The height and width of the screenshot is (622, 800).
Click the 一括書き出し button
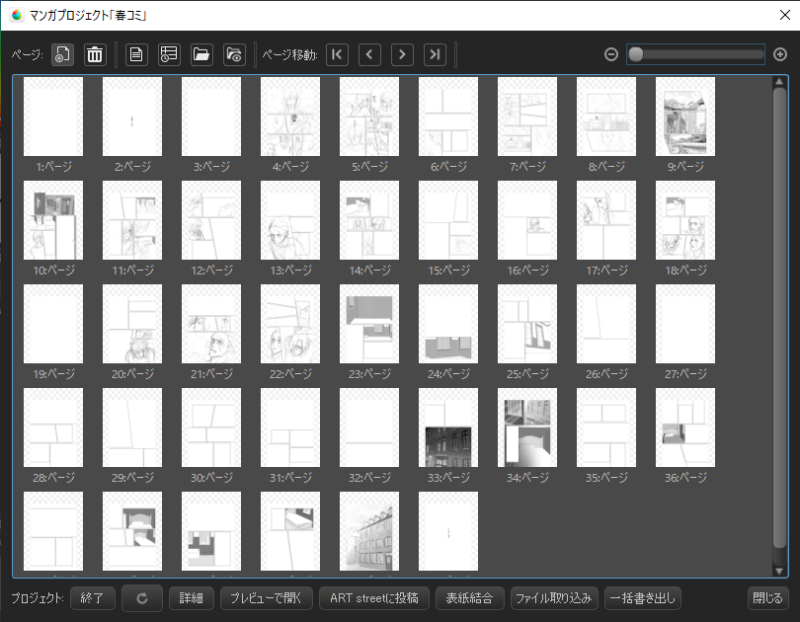(643, 598)
